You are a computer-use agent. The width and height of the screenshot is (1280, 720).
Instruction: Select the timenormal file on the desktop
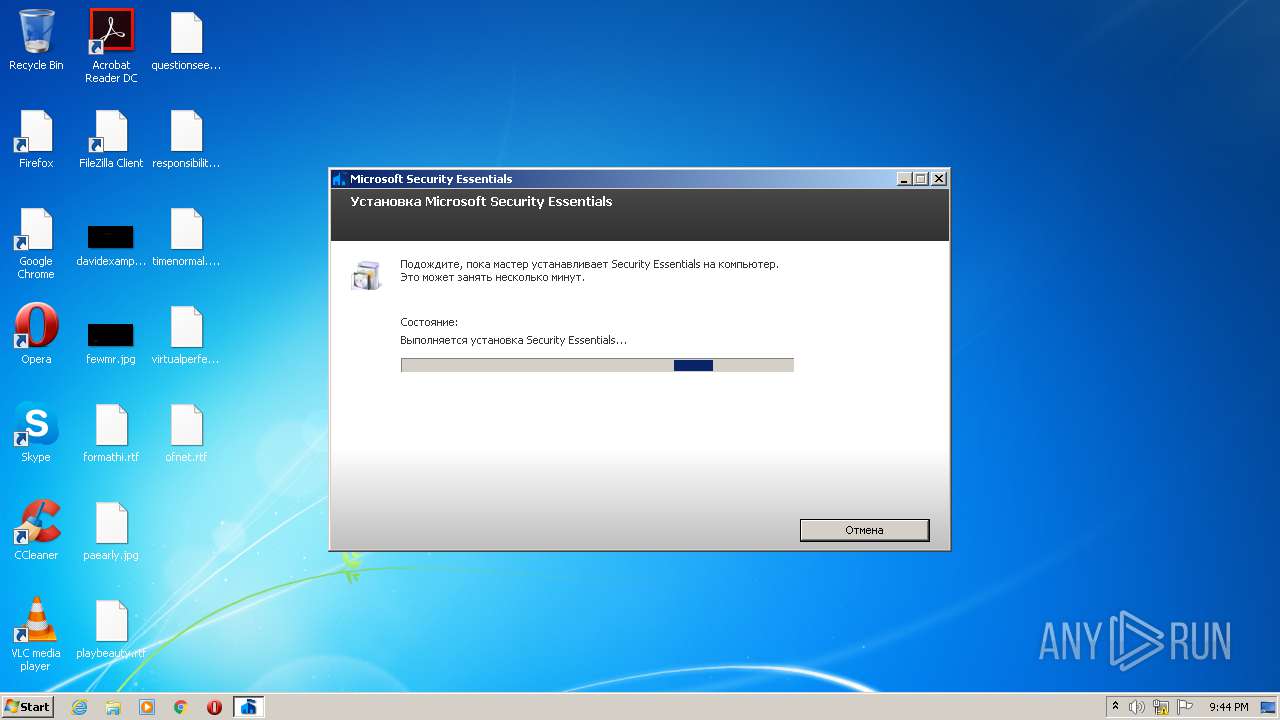point(186,237)
